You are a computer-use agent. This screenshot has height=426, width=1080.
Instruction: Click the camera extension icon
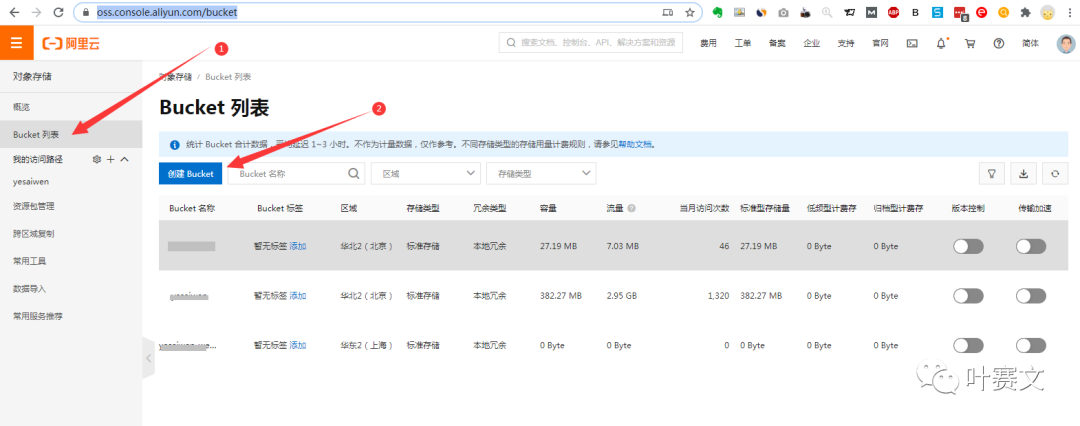click(x=783, y=12)
